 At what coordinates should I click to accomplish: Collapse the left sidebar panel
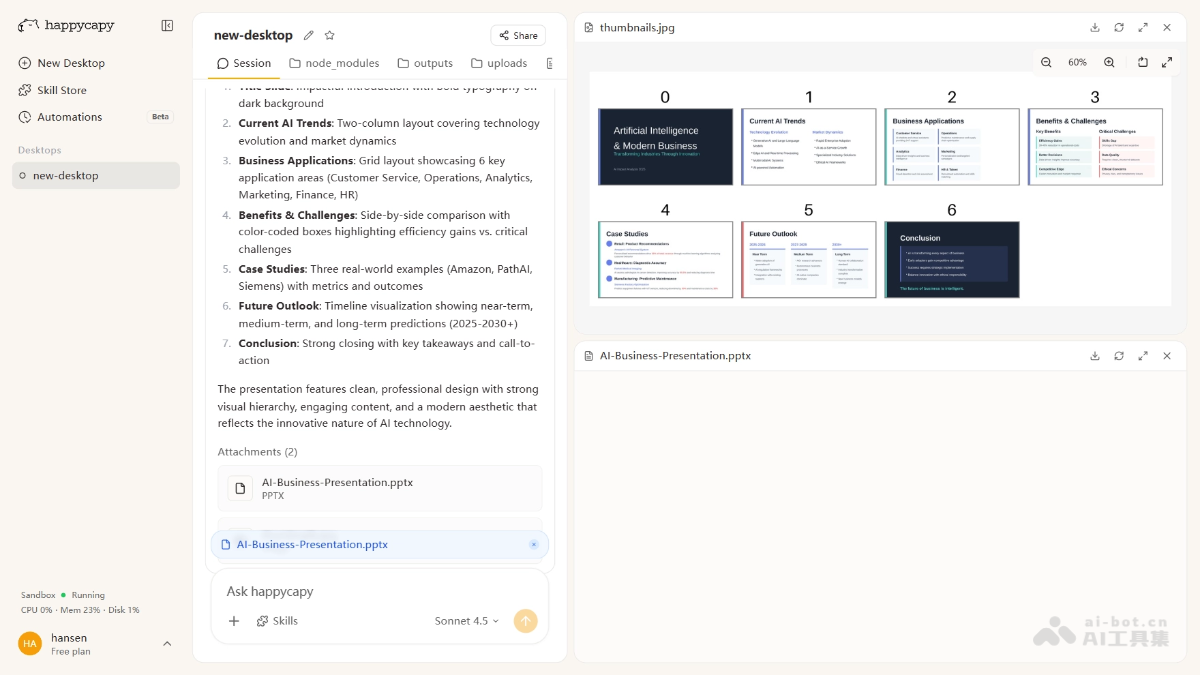pos(167,25)
